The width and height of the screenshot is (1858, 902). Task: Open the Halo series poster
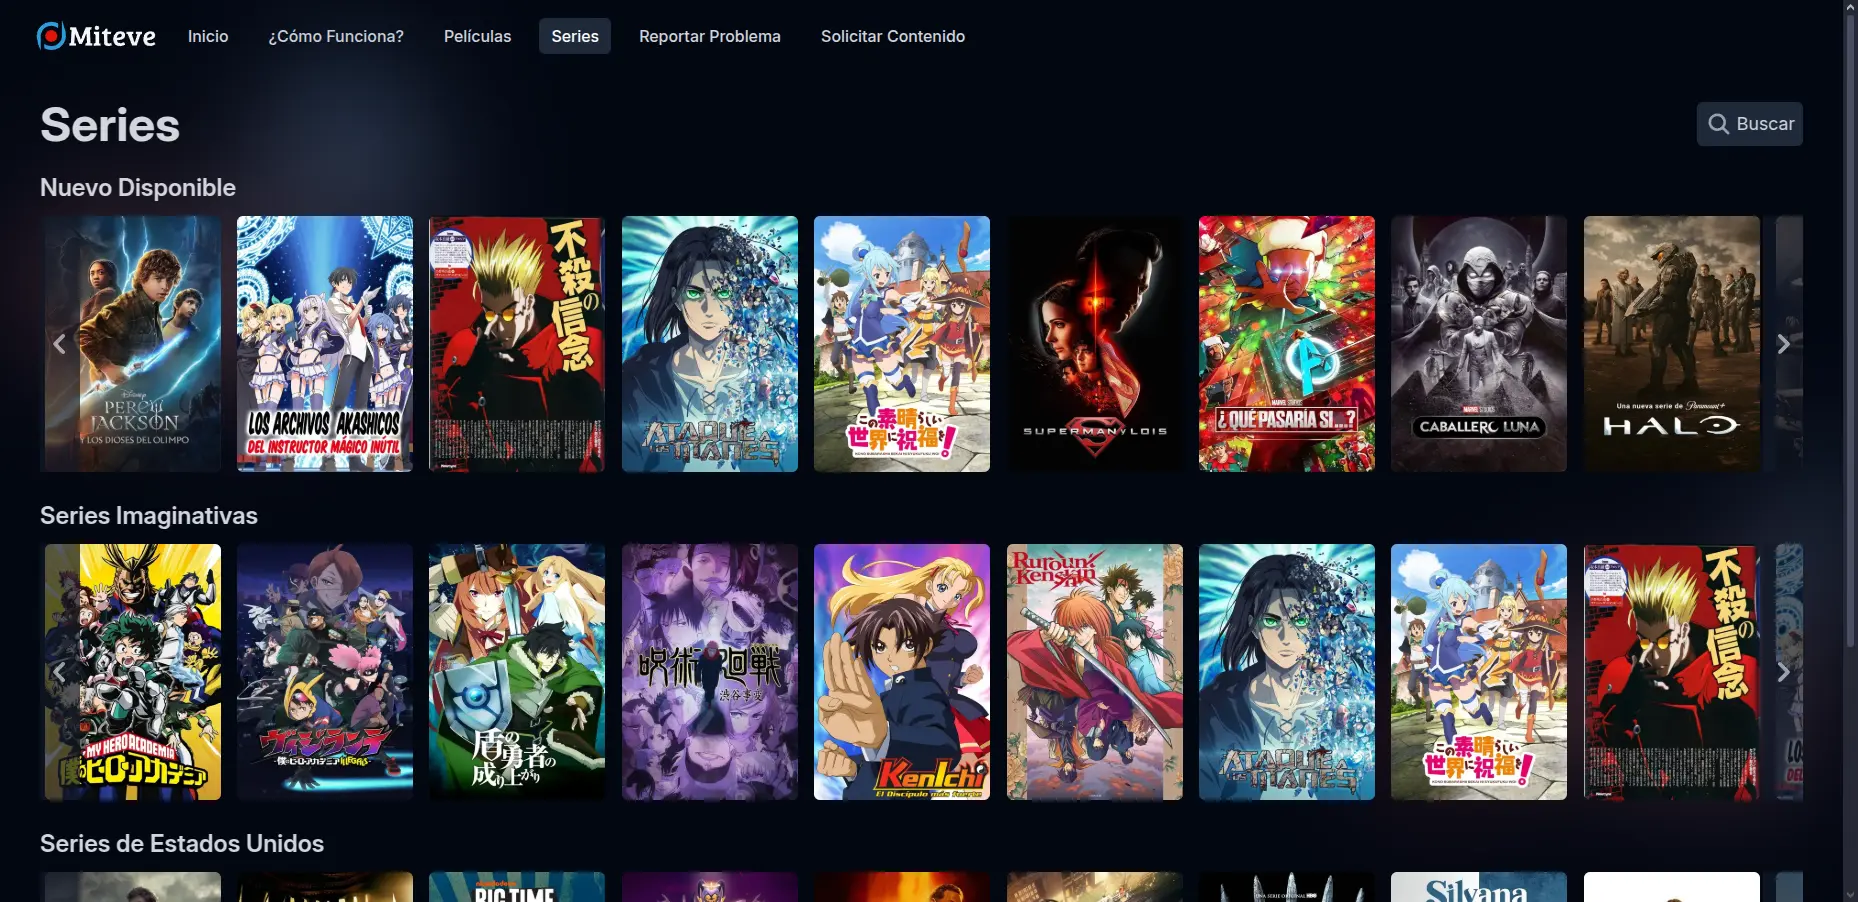pos(1671,344)
